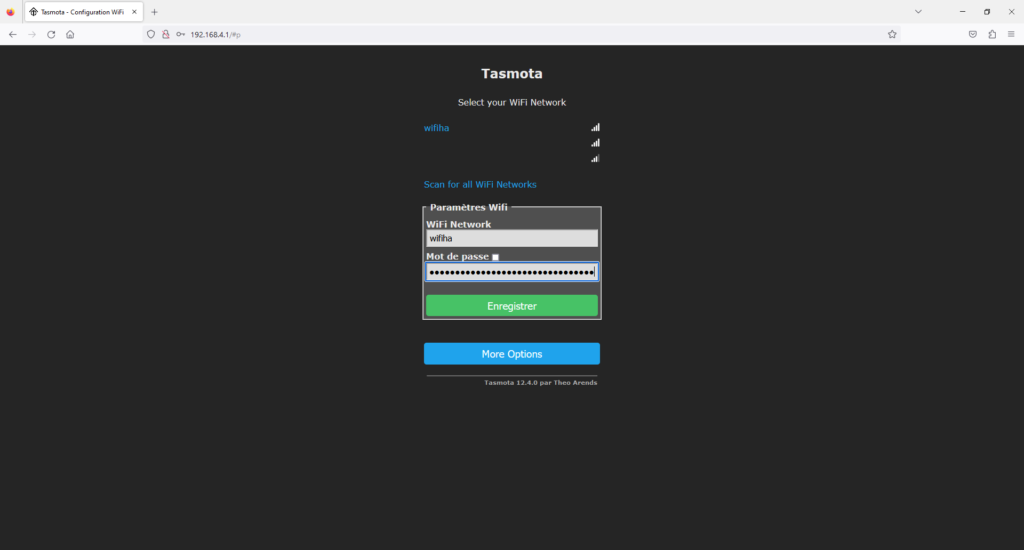
Task: Toggle the Mot de passe show checkbox
Action: (495, 257)
